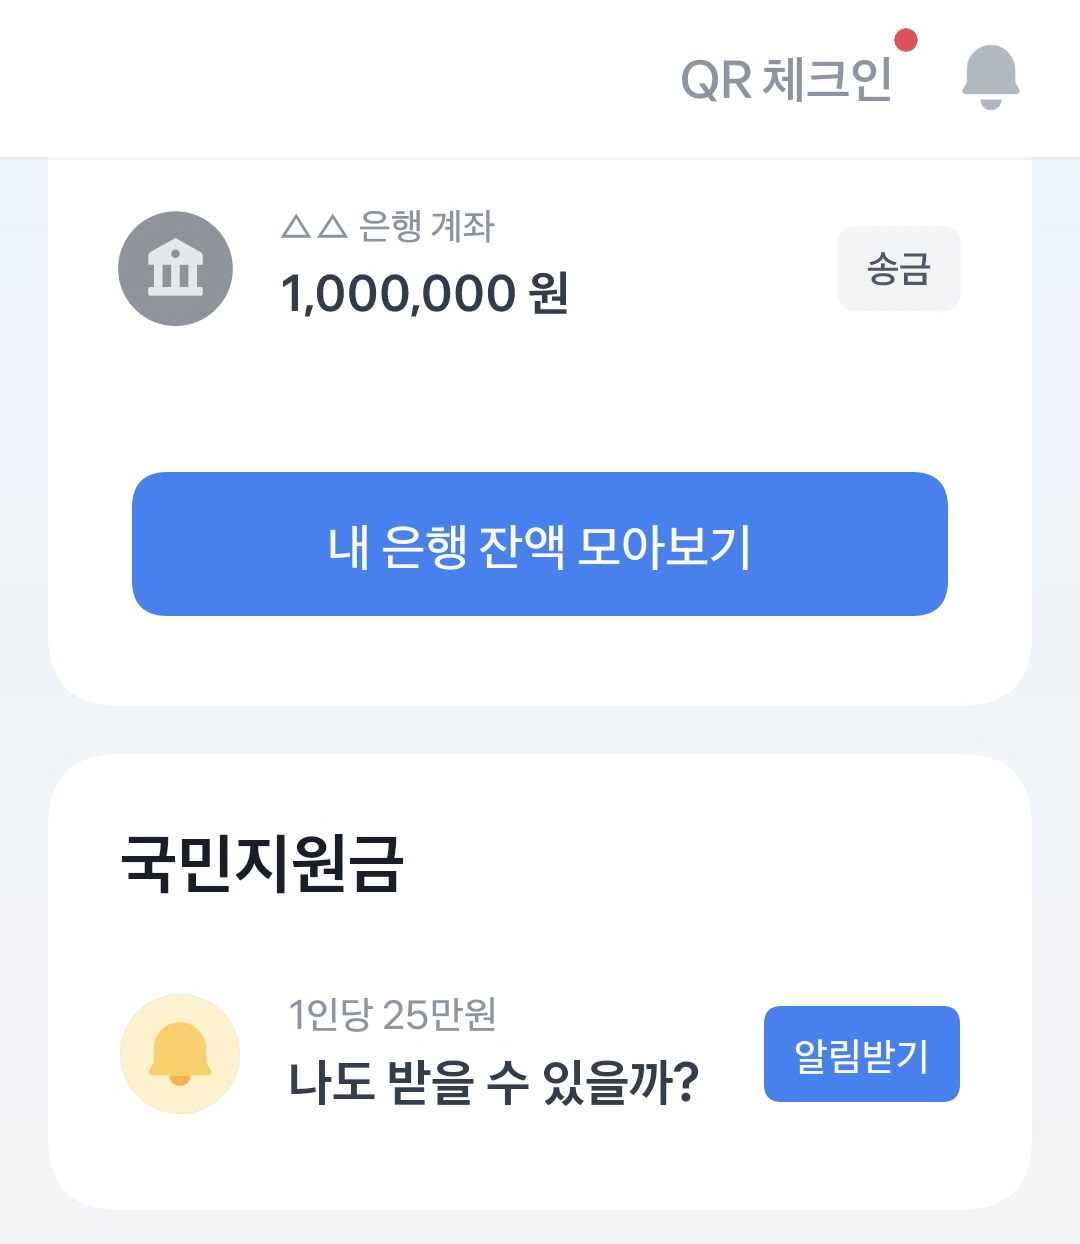Tap the 송금 button for the bank account
Screen dimensions: 1080x1244
(x=899, y=268)
